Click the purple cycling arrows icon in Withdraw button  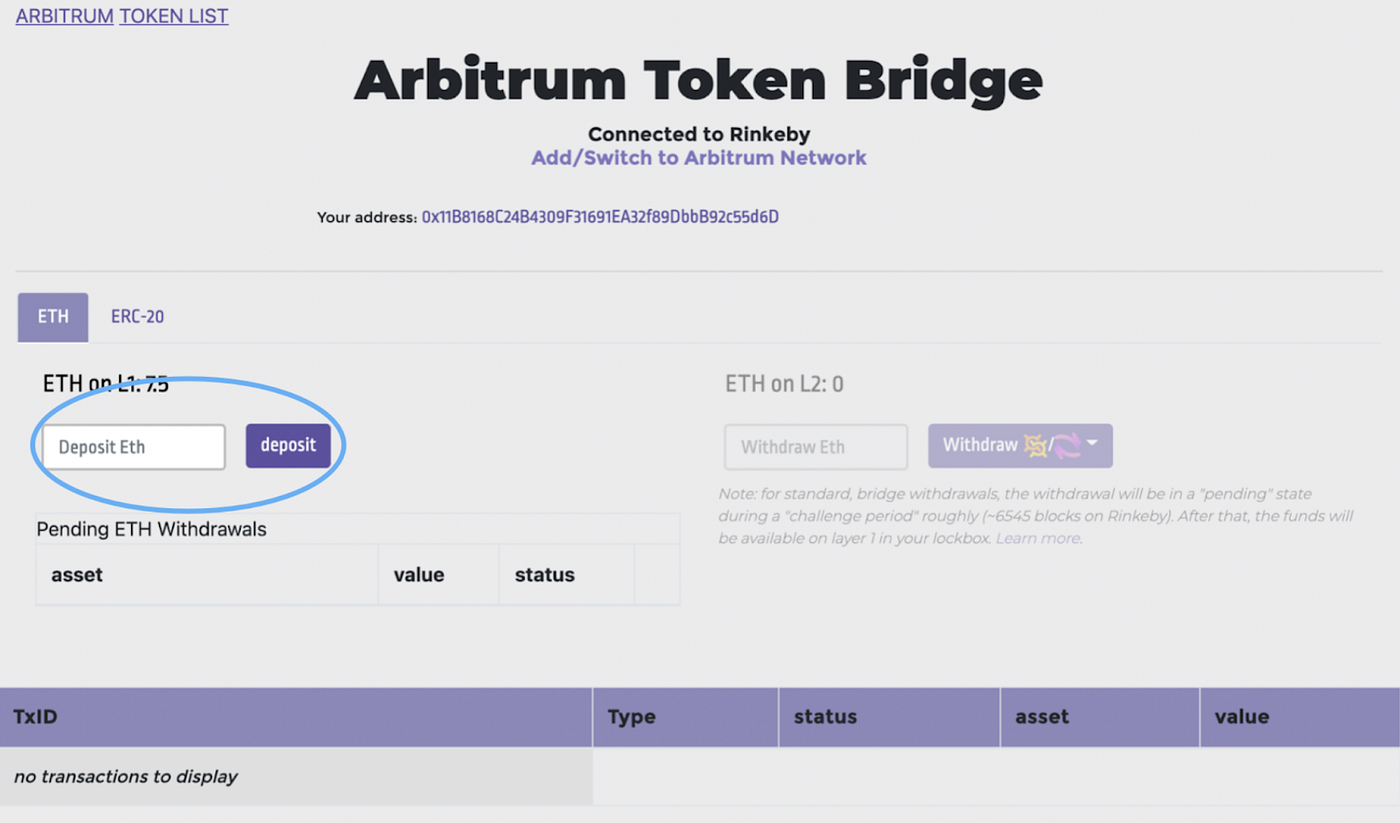pos(1067,444)
